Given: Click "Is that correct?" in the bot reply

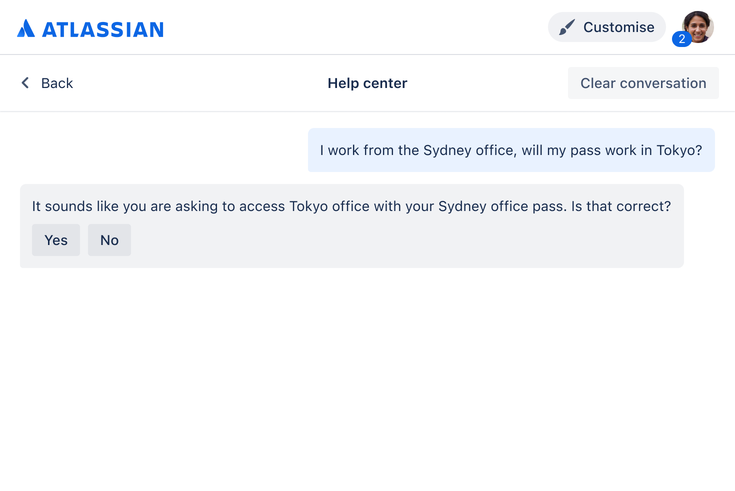Looking at the screenshot, I should coord(621,206).
